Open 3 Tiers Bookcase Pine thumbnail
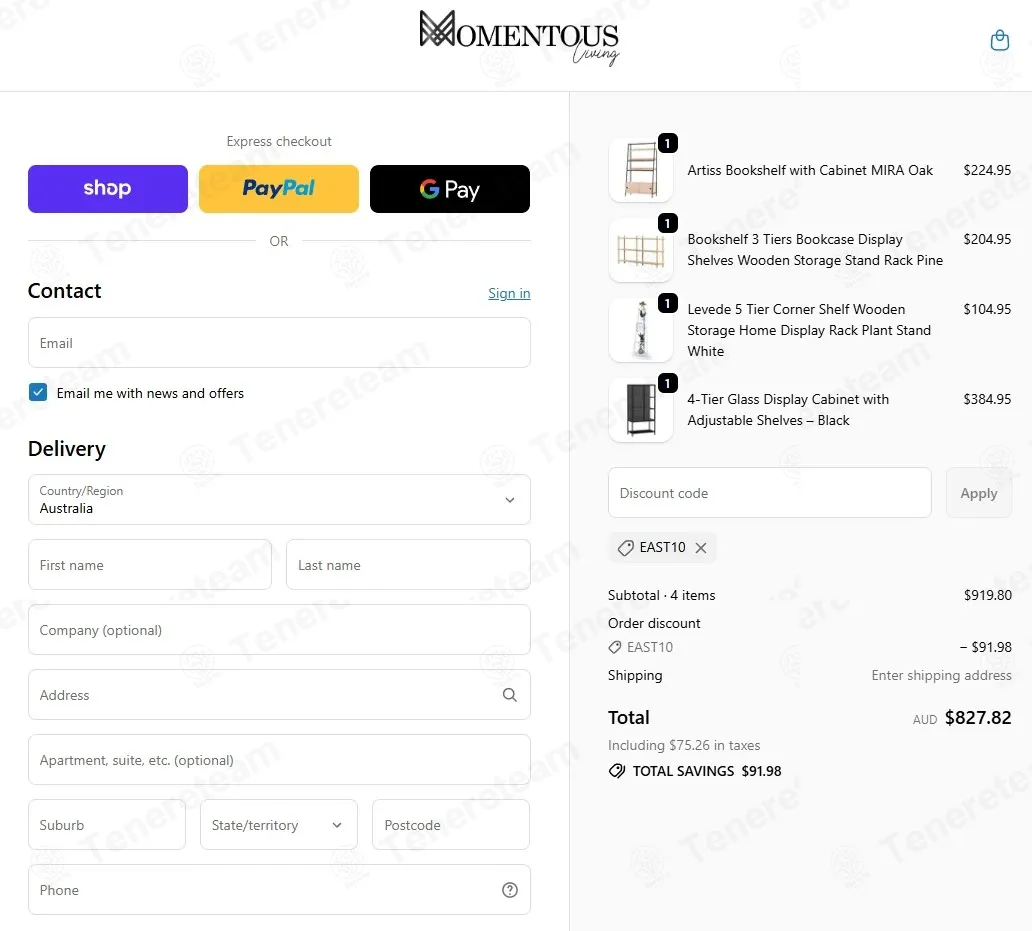The height and width of the screenshot is (931, 1032). (640, 250)
